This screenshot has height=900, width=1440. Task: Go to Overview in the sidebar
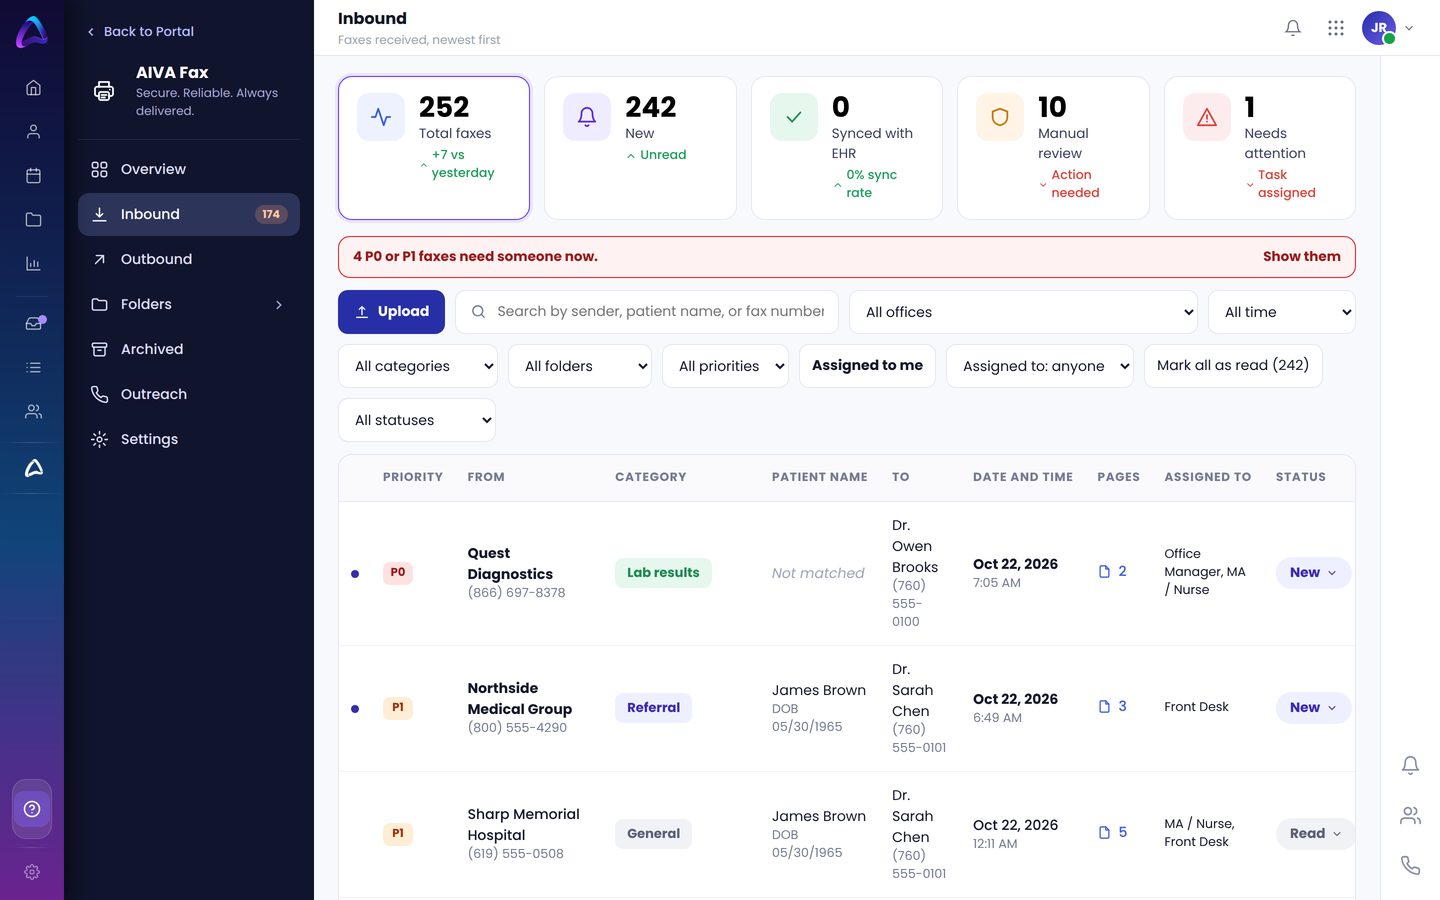(x=189, y=170)
